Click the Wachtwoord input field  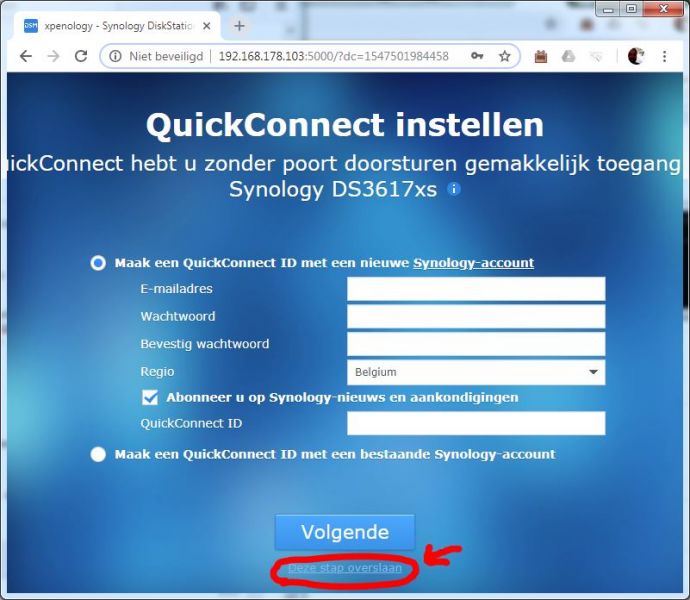pos(476,317)
